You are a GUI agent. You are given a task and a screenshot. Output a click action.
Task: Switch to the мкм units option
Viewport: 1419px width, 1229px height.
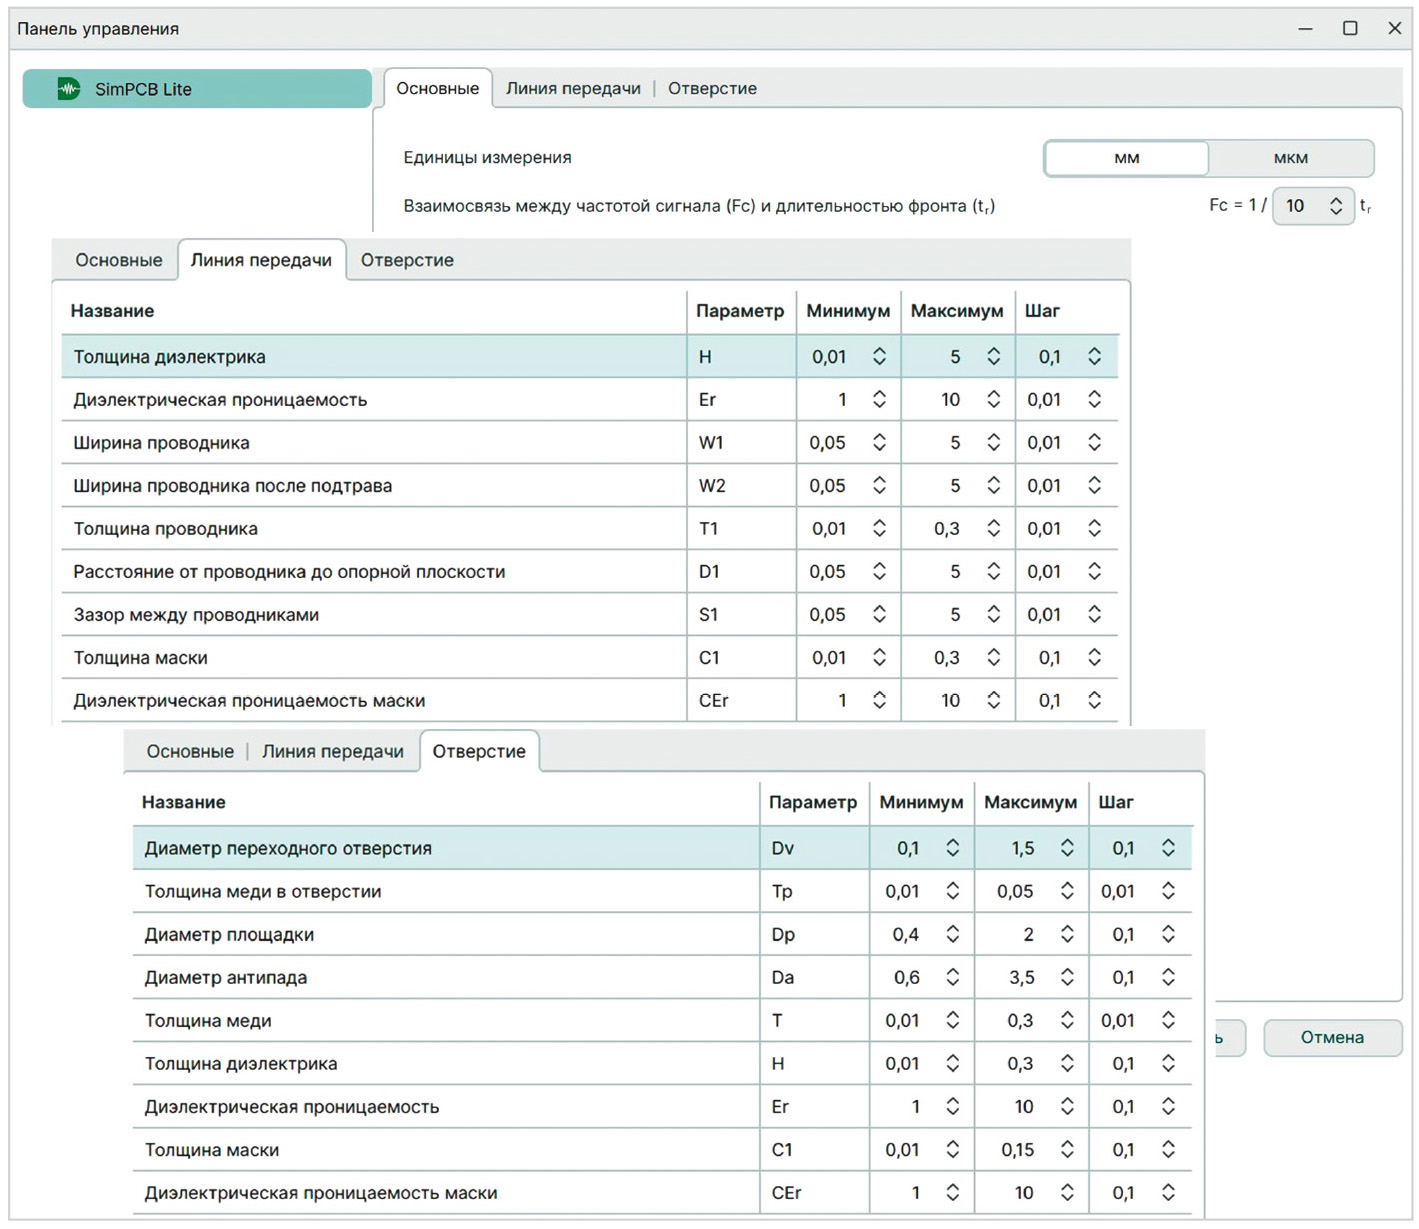click(1290, 158)
